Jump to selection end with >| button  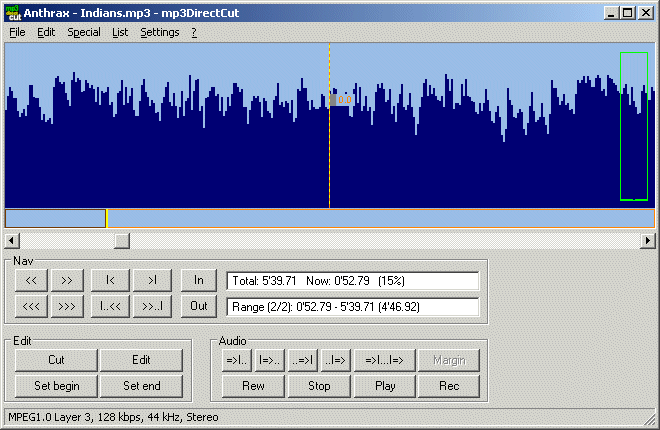point(152,280)
